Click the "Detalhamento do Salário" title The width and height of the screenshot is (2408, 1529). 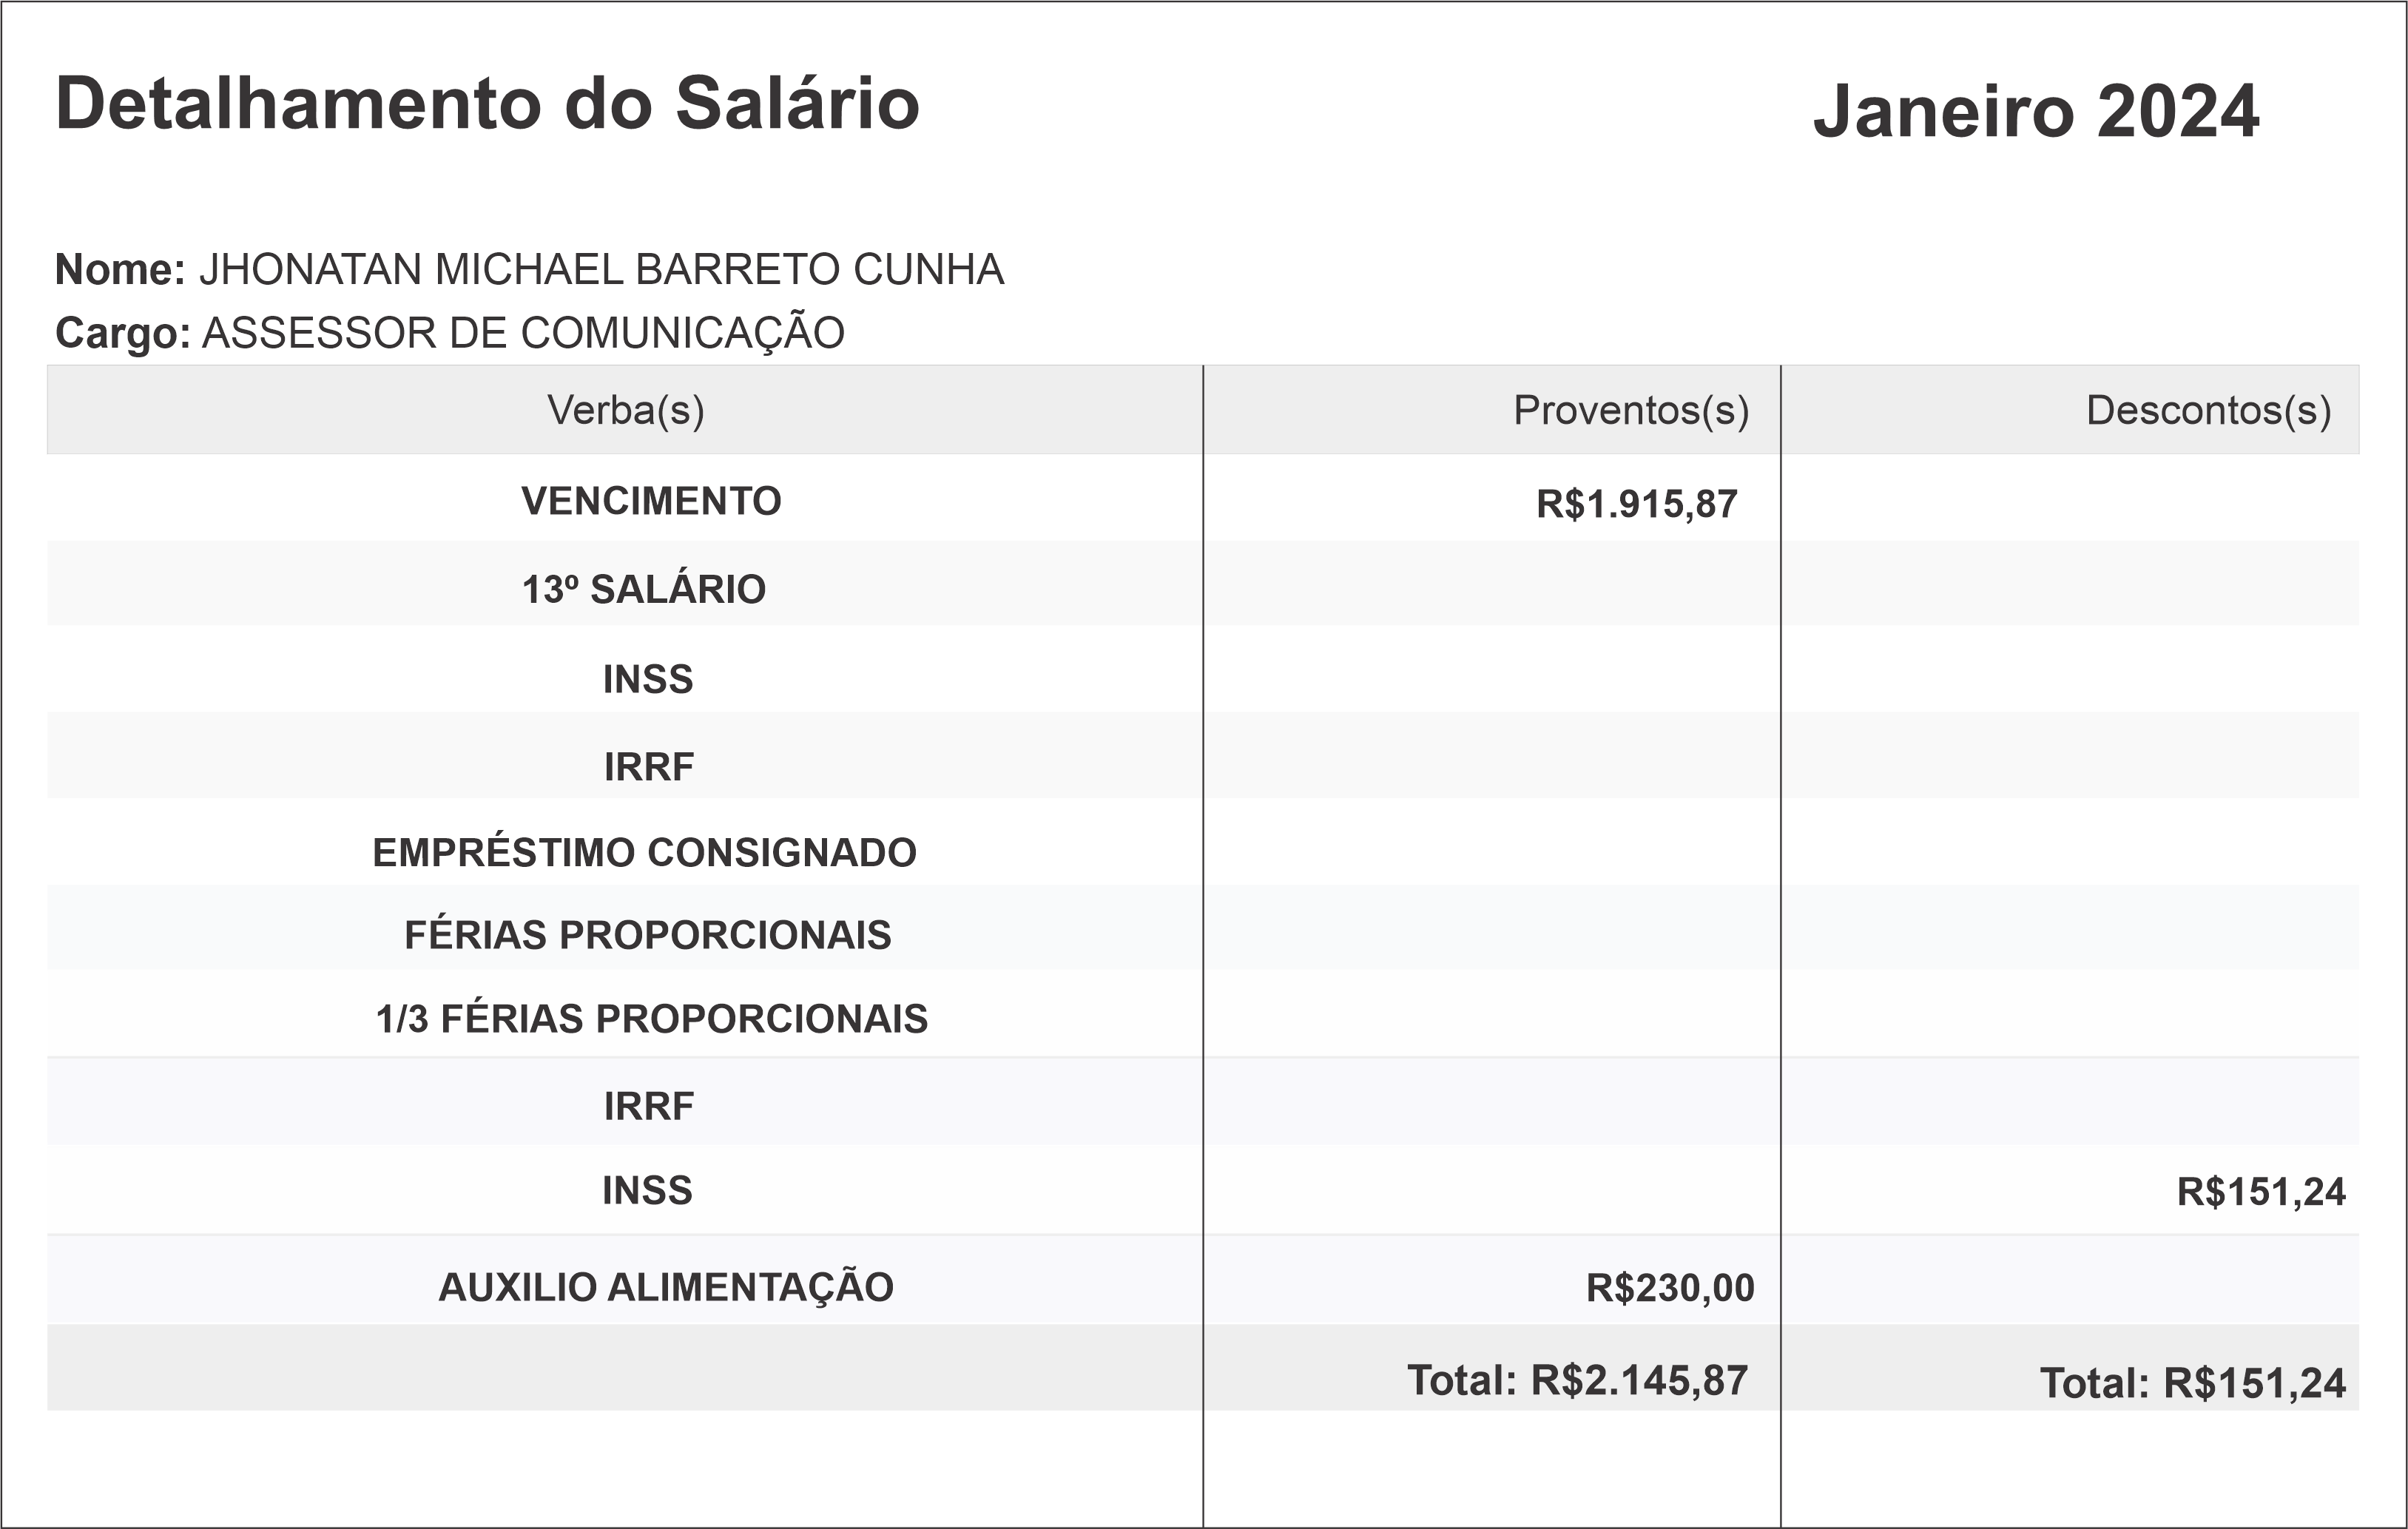coord(487,104)
